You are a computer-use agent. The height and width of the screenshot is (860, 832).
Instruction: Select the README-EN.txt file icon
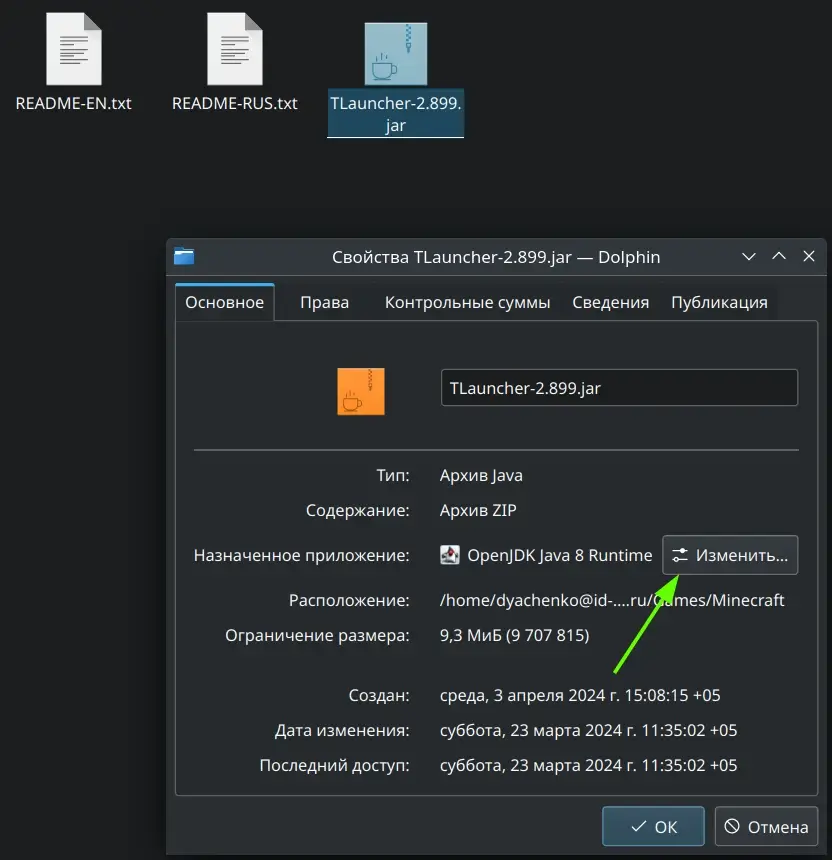pyautogui.click(x=74, y=49)
